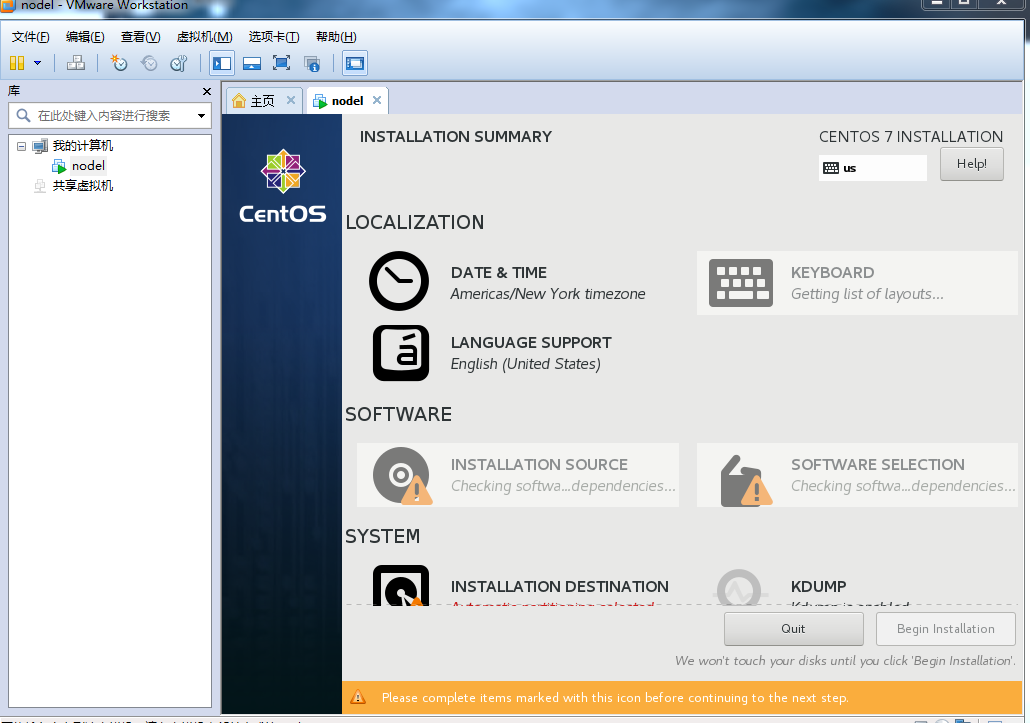Screen dimensions: 1030x723
Task: Click the Quit button
Action: coord(794,629)
